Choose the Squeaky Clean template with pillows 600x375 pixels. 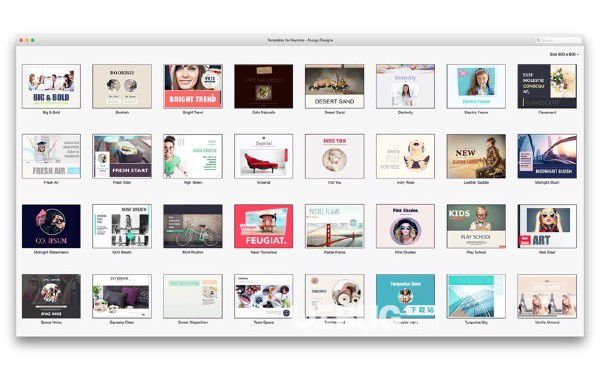[x=122, y=296]
